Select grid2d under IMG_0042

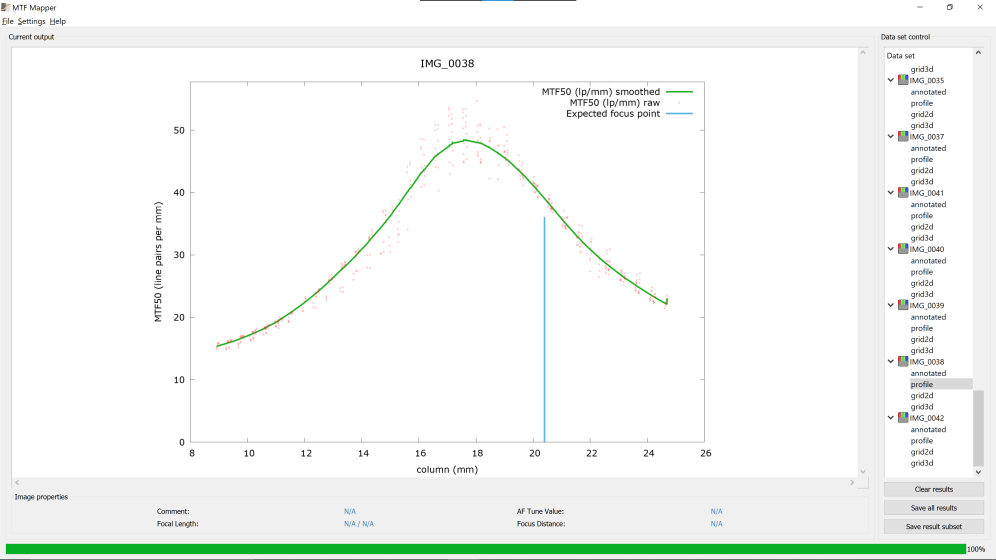922,452
